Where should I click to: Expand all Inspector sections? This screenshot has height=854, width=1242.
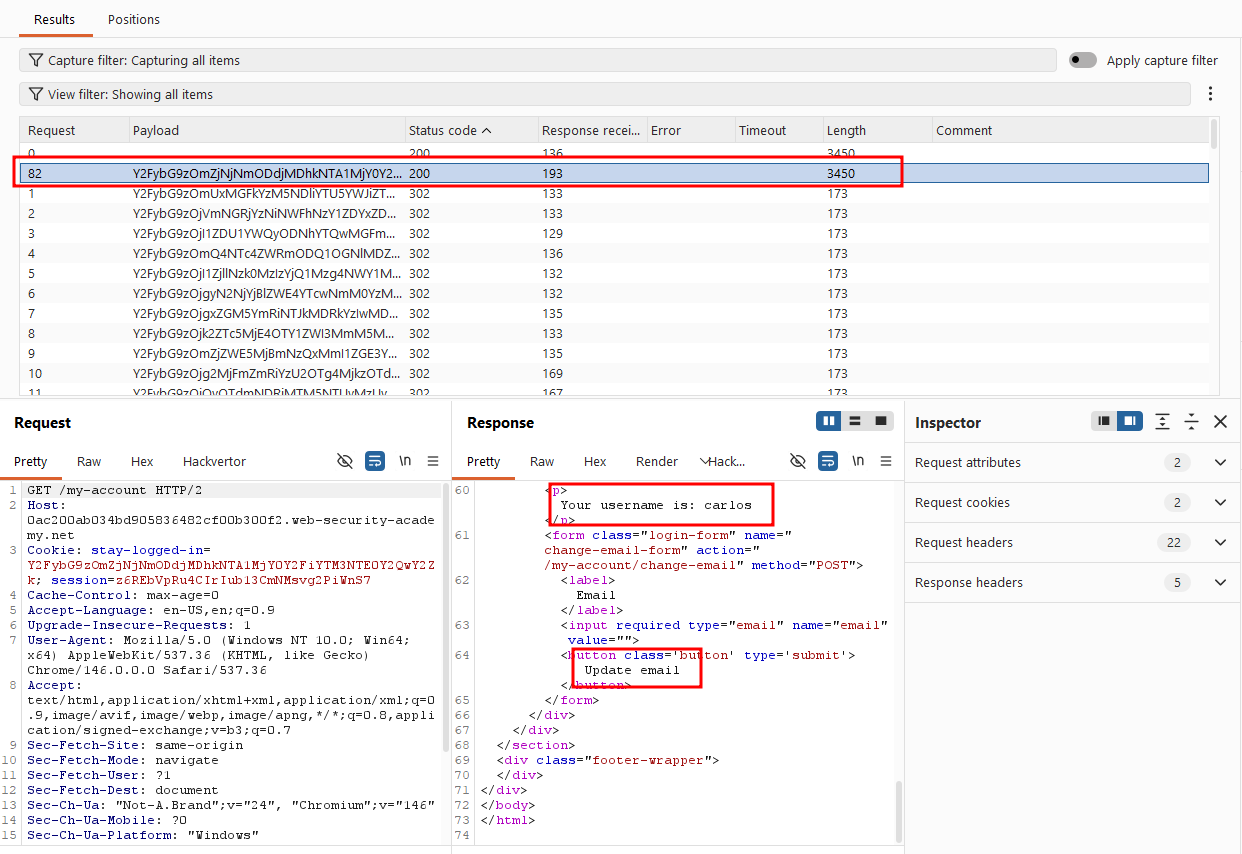click(1162, 422)
